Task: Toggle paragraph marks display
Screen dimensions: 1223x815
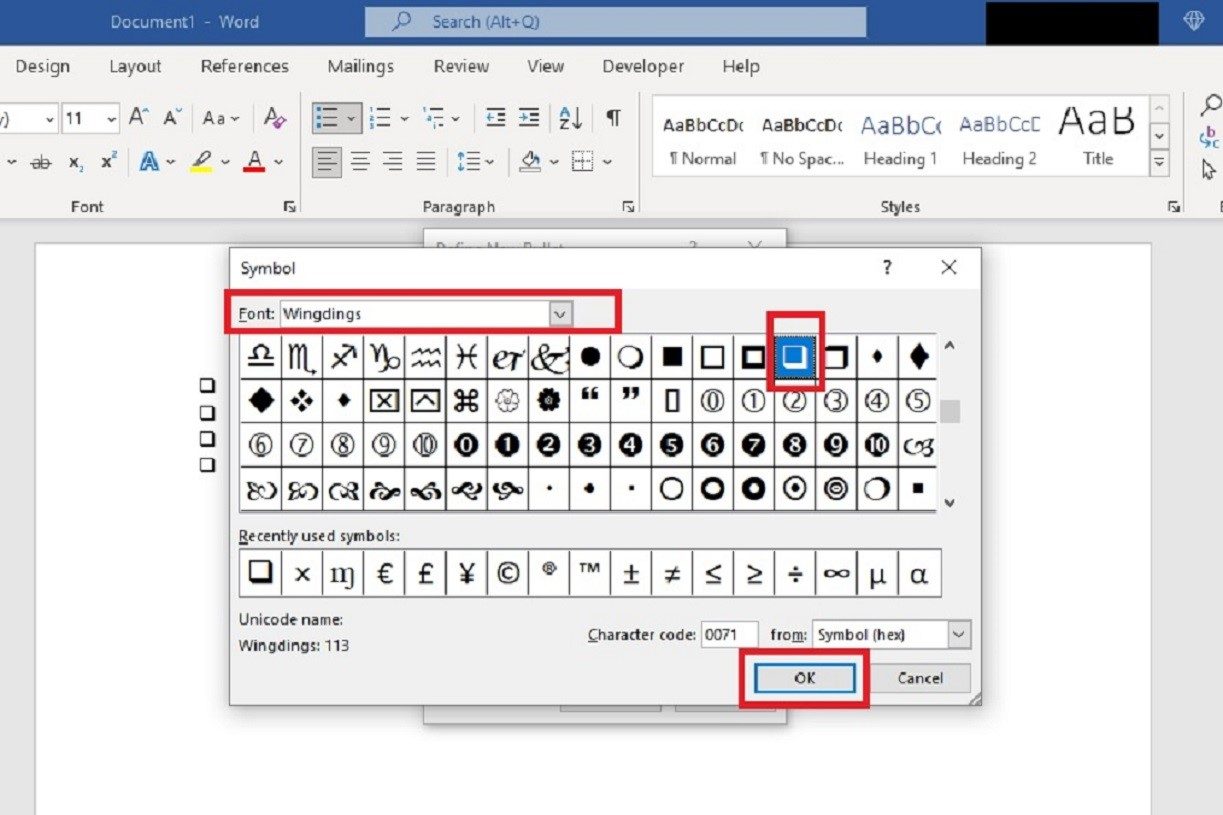Action: 611,117
